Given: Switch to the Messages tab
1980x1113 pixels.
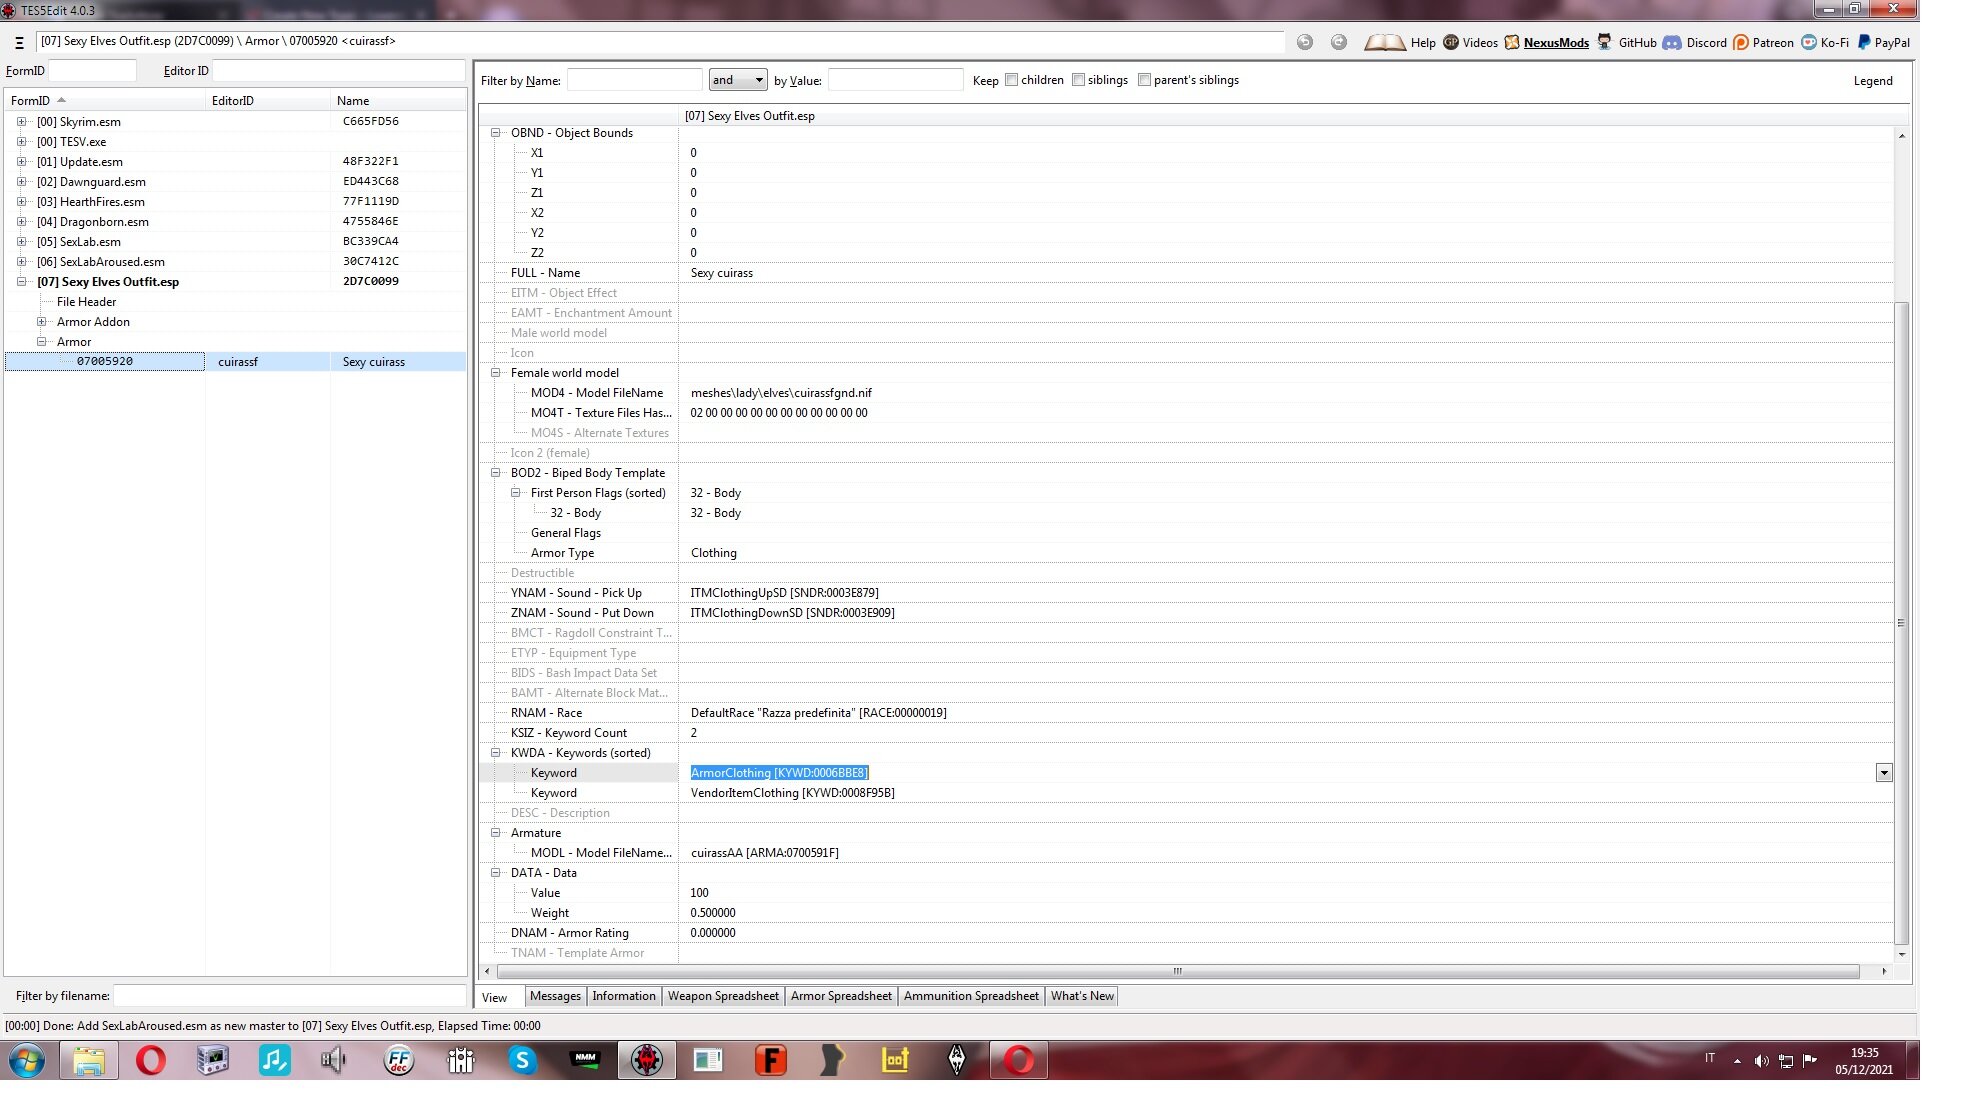Looking at the screenshot, I should (x=555, y=996).
